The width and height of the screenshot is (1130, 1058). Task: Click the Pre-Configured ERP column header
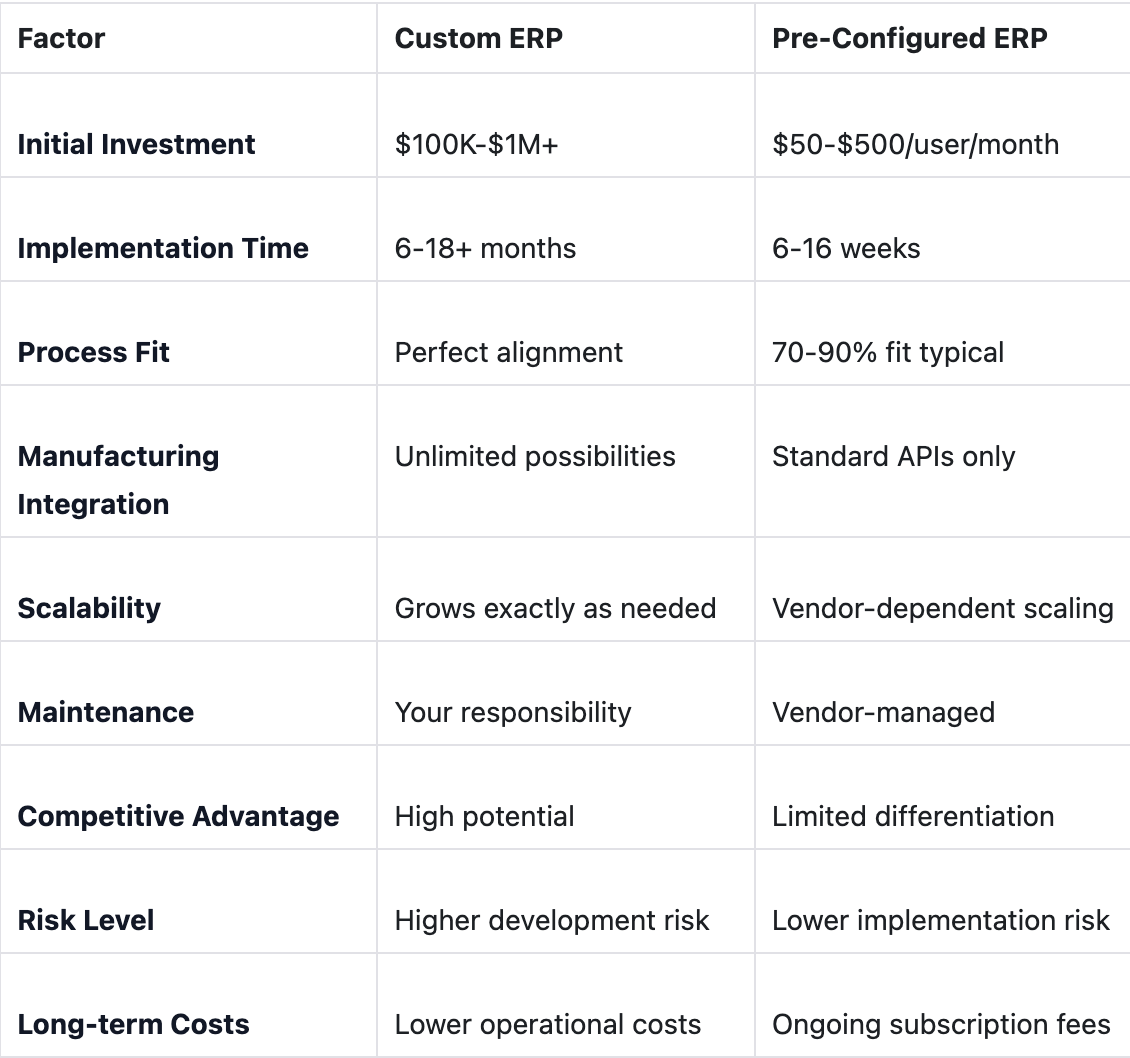point(909,39)
